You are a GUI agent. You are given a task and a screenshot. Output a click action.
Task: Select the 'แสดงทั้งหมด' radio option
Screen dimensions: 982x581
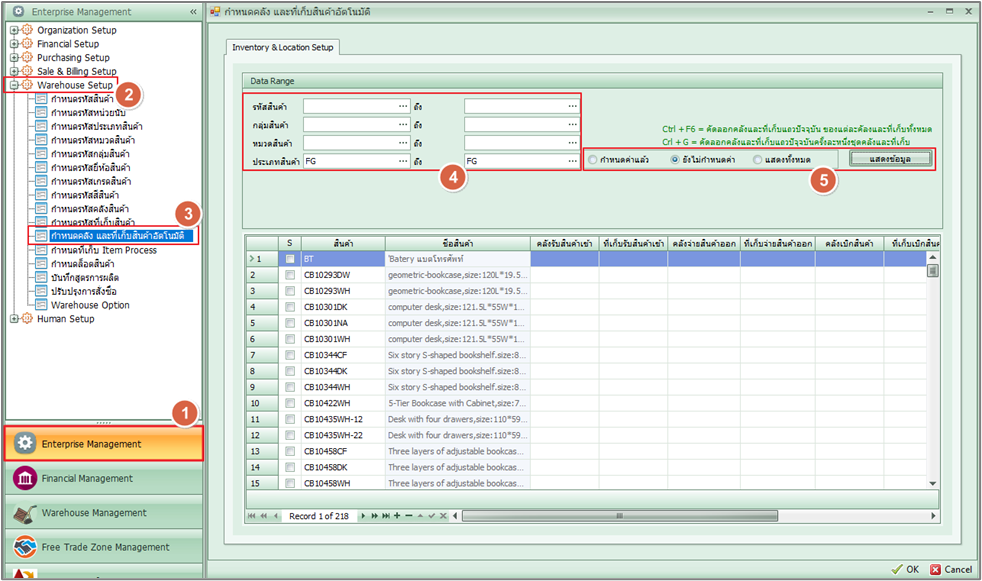[759, 160]
